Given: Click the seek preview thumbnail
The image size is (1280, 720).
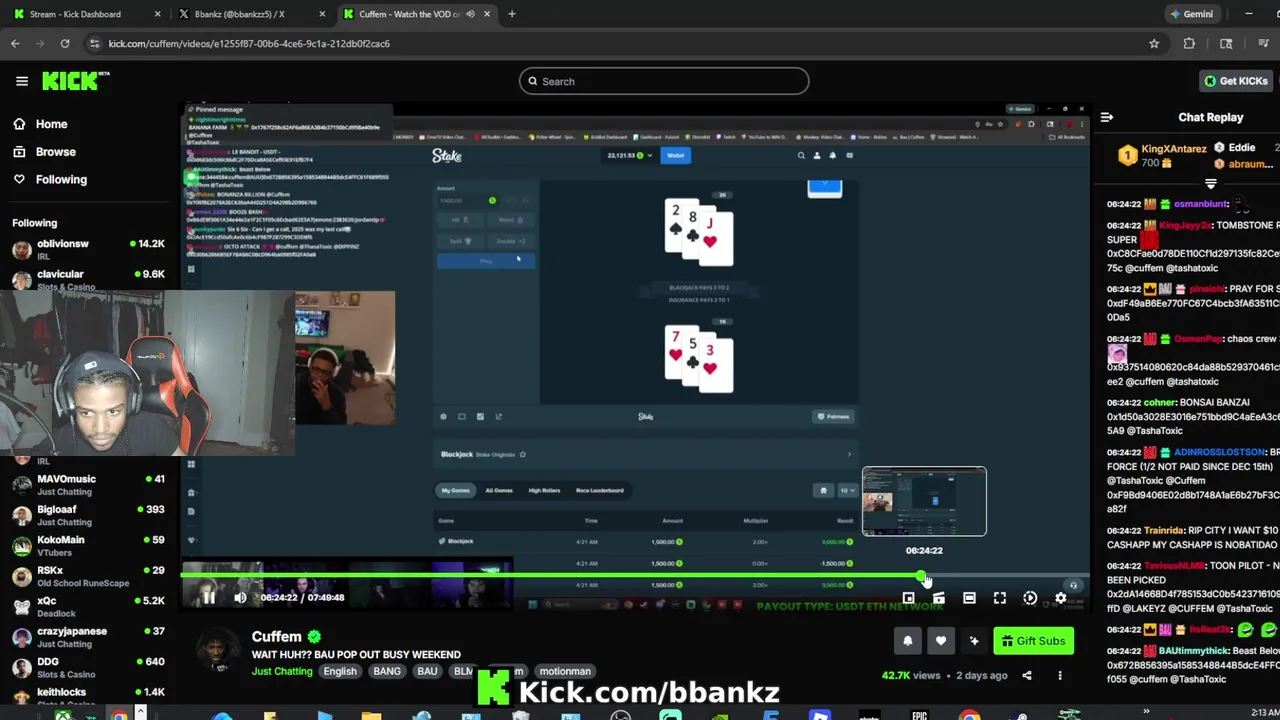Looking at the screenshot, I should pos(924,501).
